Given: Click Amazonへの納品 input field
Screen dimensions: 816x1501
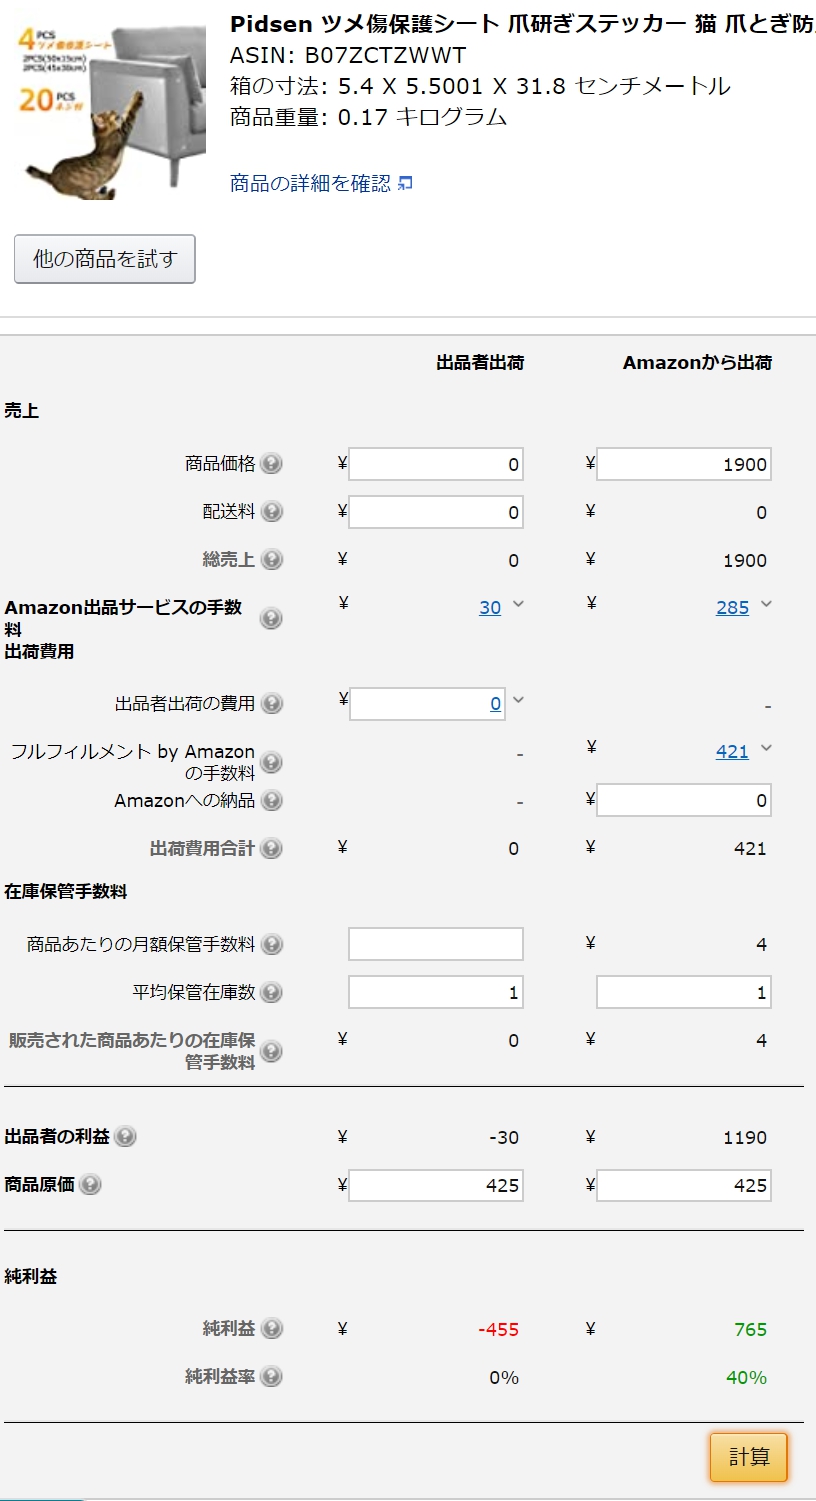Looking at the screenshot, I should tap(684, 800).
